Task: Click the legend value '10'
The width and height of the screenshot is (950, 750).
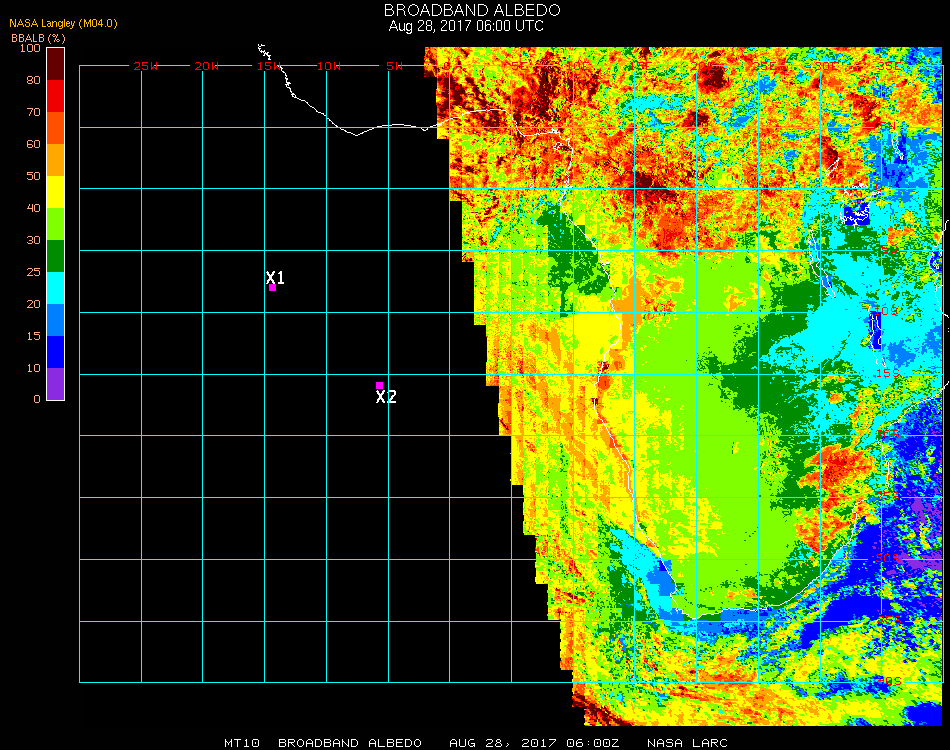Action: click(x=33, y=368)
